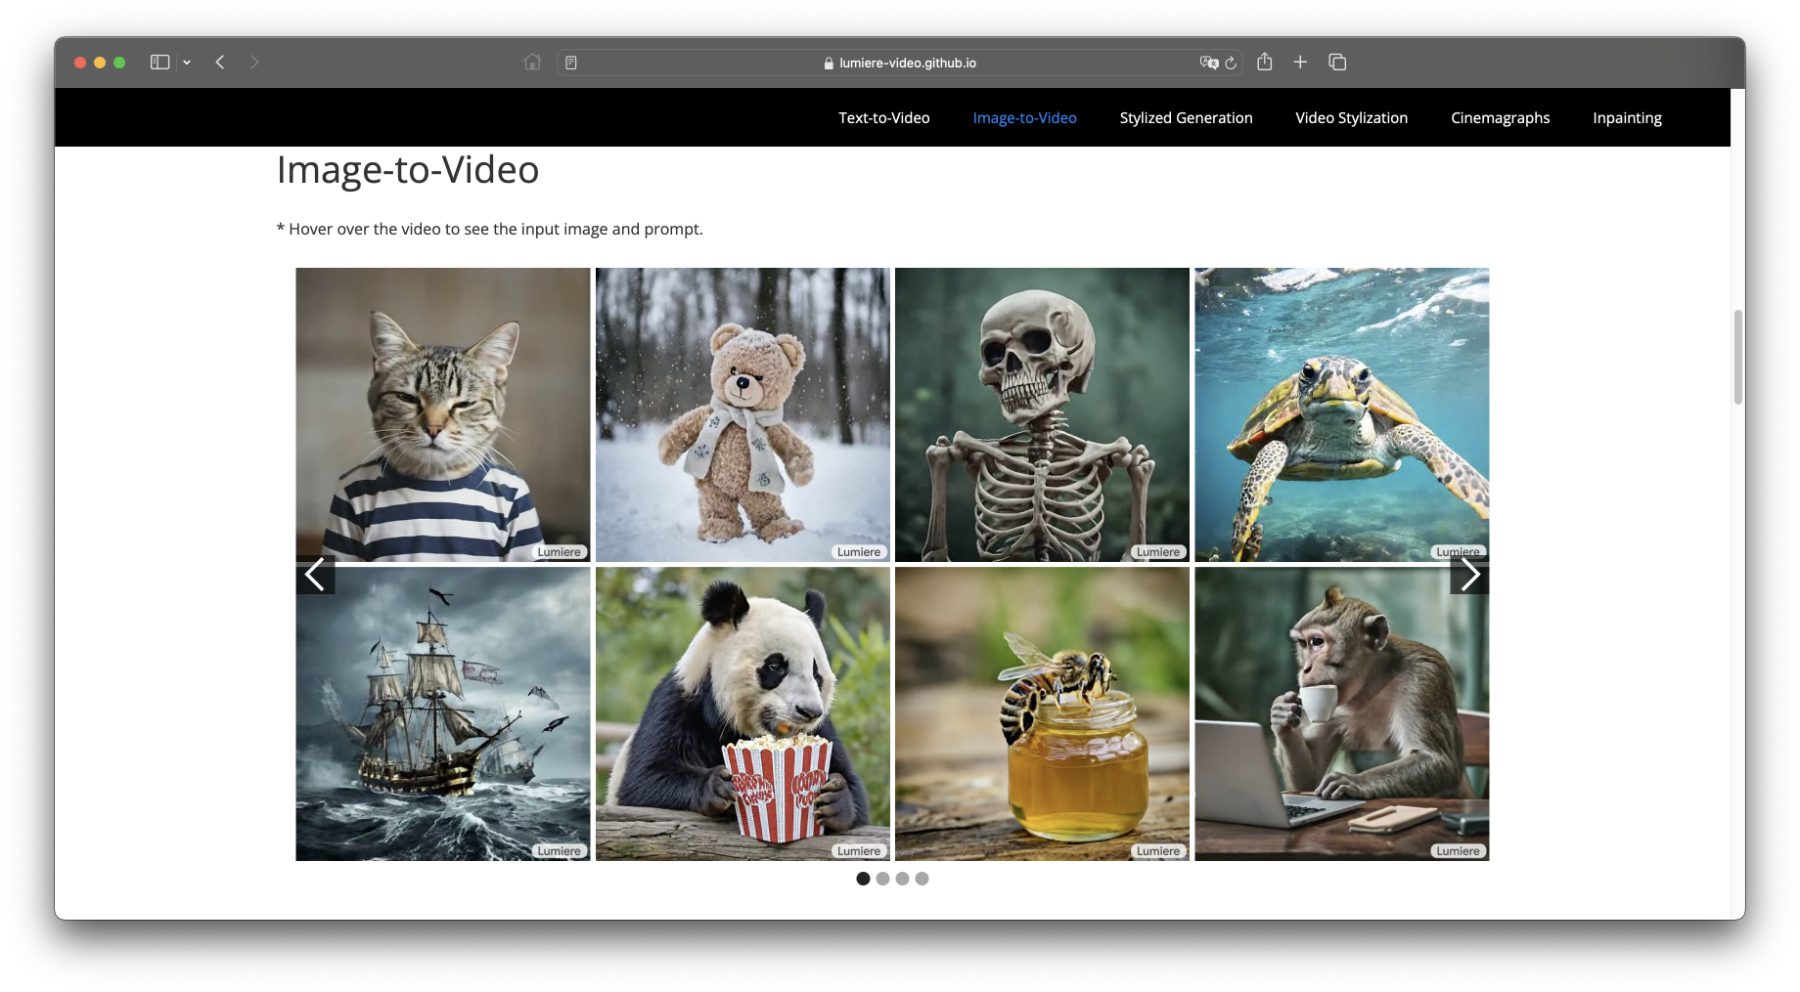1800x992 pixels.
Task: Click the lumiere-video.github.io address bar
Action: (x=906, y=63)
